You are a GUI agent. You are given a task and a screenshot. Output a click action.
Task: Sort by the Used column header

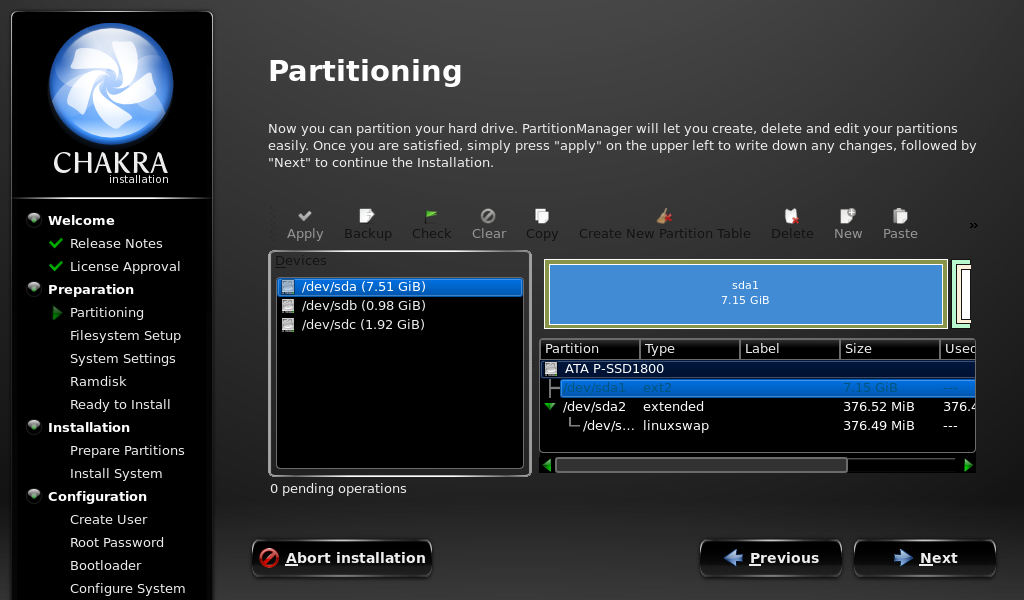[x=957, y=349]
